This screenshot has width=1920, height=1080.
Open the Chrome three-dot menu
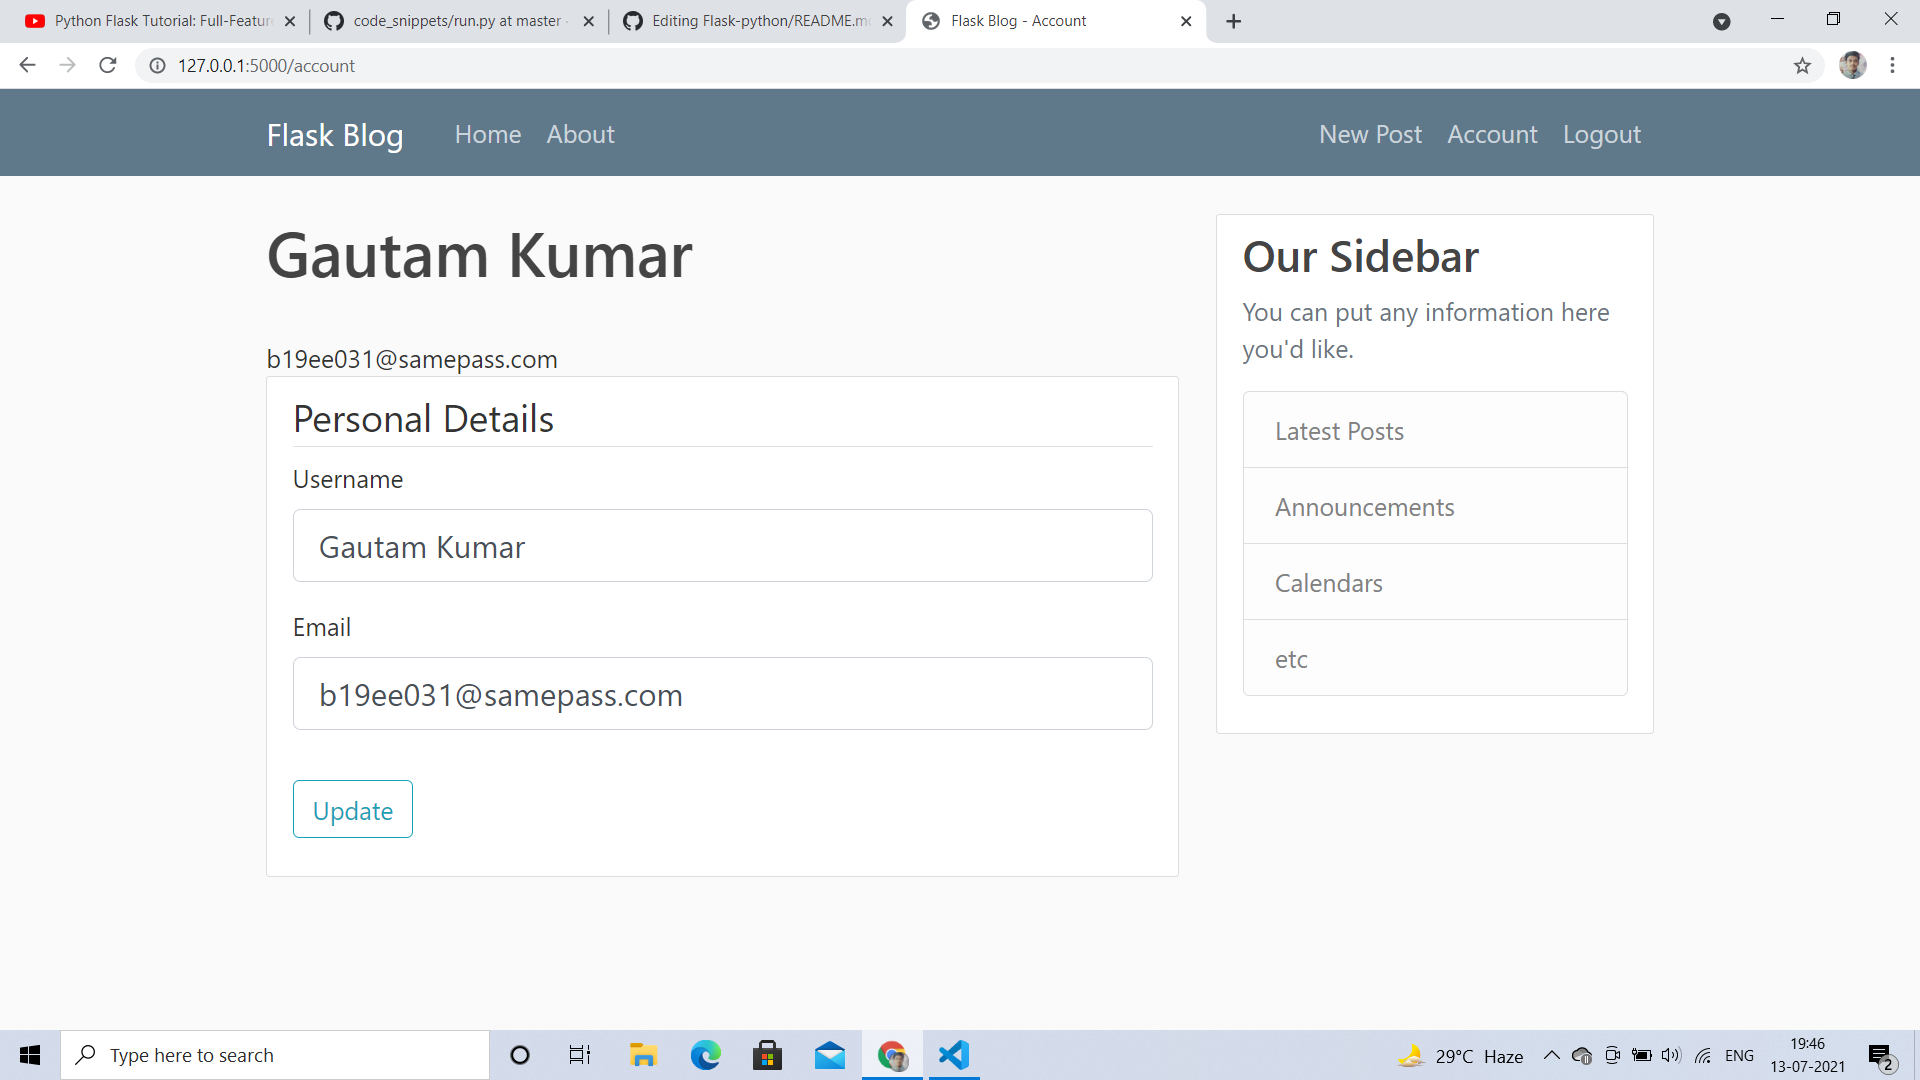[1892, 65]
